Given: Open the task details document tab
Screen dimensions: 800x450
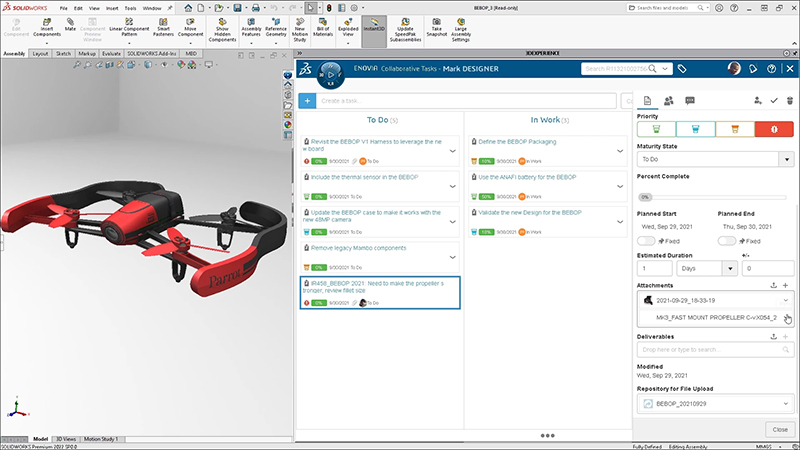Looking at the screenshot, I should (647, 101).
